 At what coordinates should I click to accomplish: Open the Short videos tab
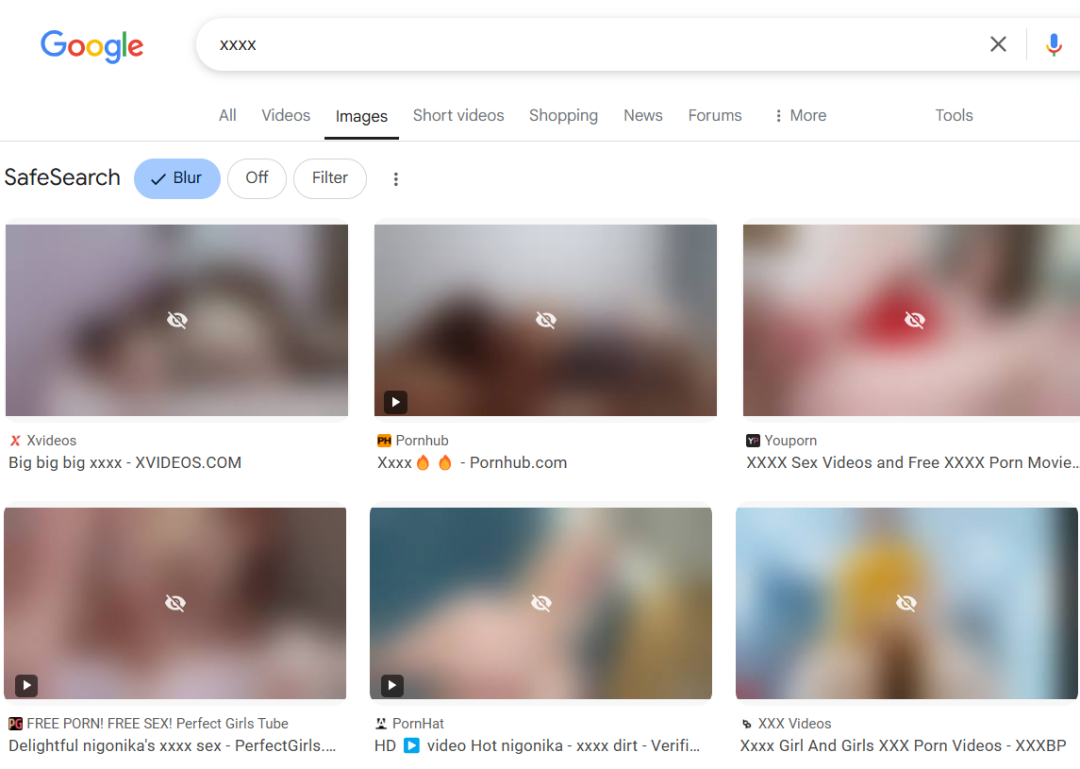click(458, 115)
